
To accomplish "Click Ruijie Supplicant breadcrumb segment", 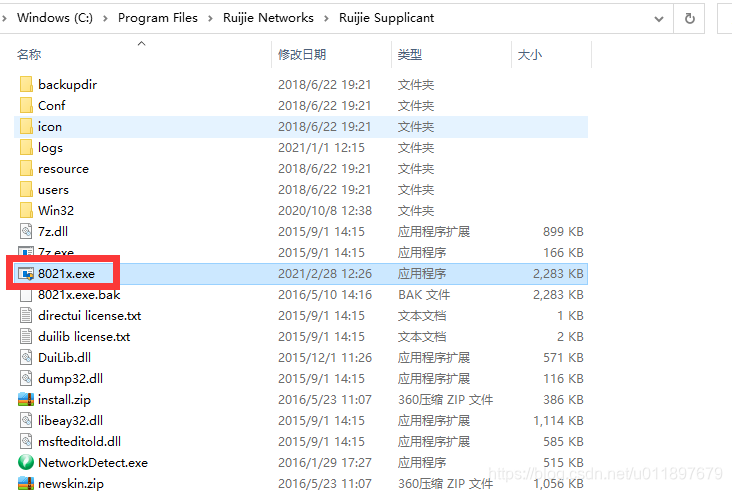I will (387, 18).
